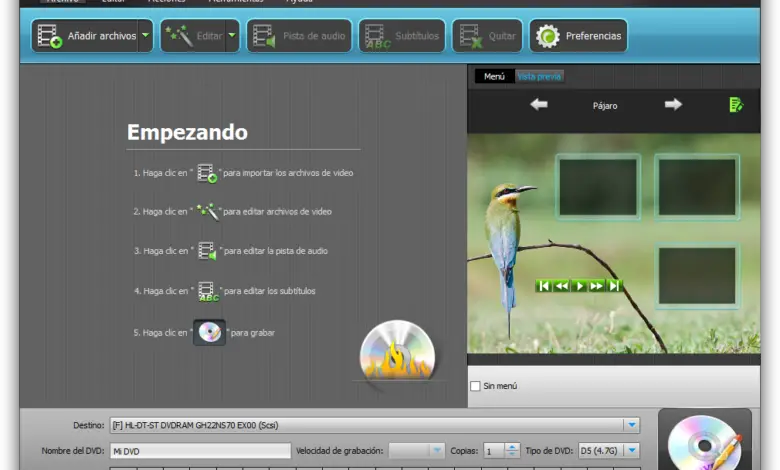Go to previous menu template arrow
The image size is (780, 470).
[x=539, y=104]
